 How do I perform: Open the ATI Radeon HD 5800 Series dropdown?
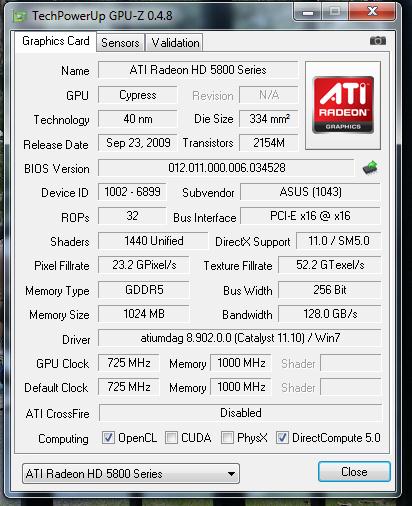click(131, 473)
